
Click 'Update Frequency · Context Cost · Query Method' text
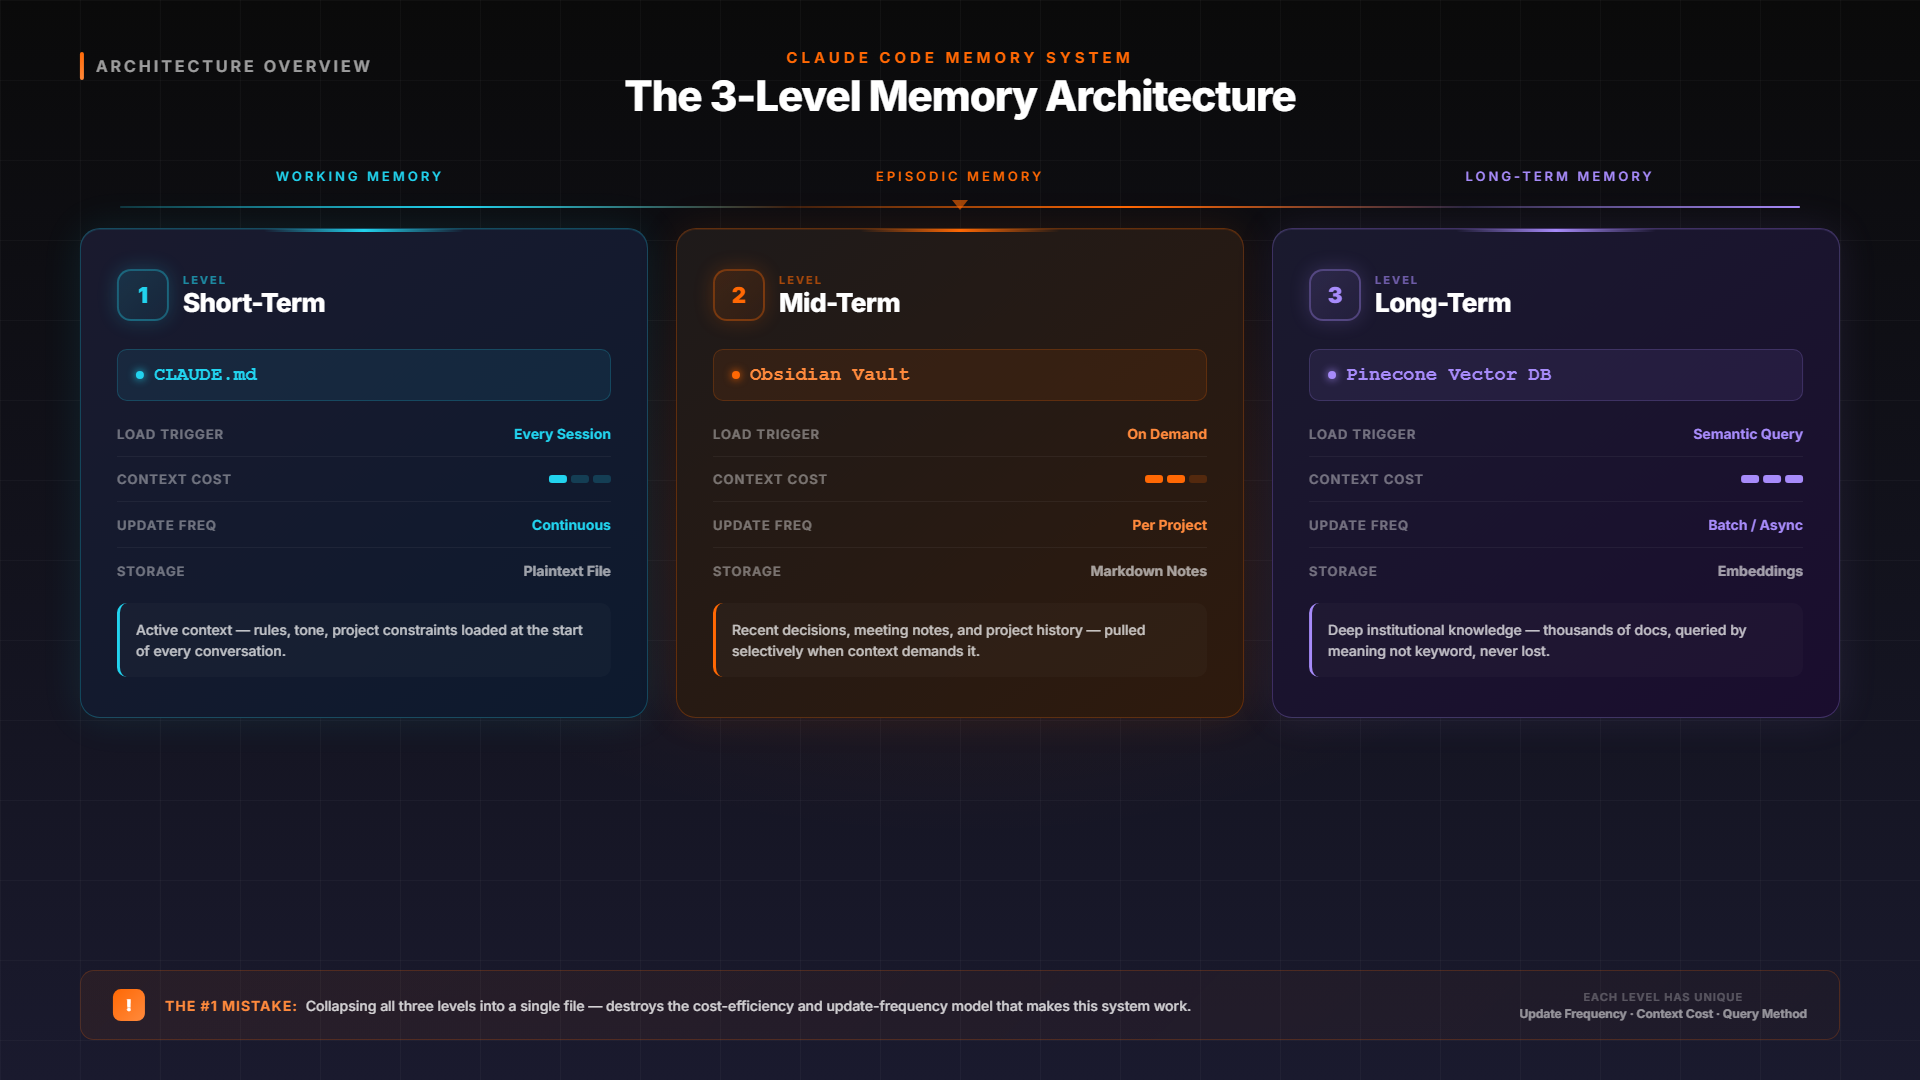click(x=1663, y=1014)
